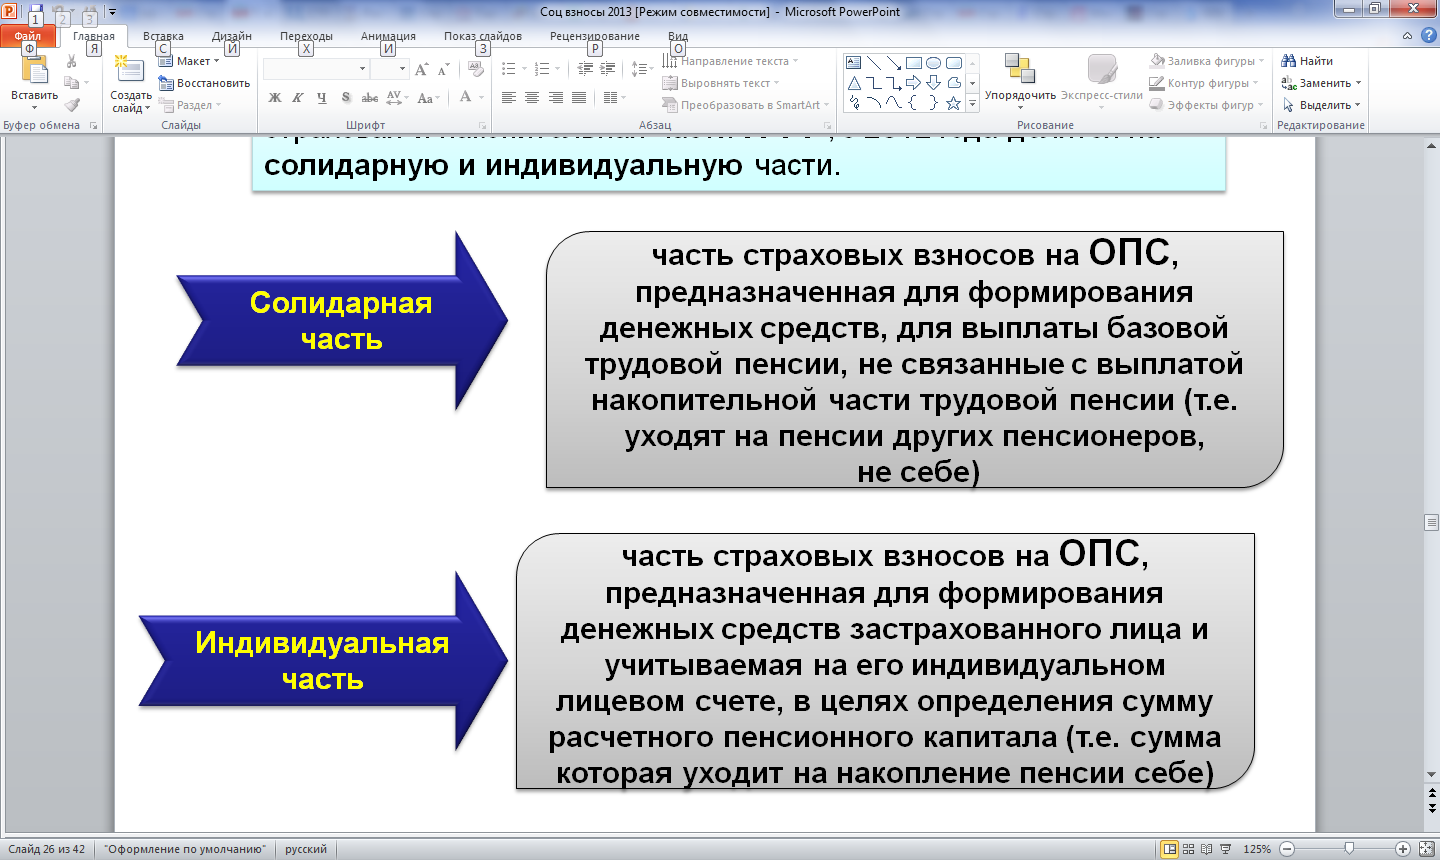Switch to the Вставка tab
Image resolution: width=1440 pixels, height=860 pixels.
coord(163,36)
